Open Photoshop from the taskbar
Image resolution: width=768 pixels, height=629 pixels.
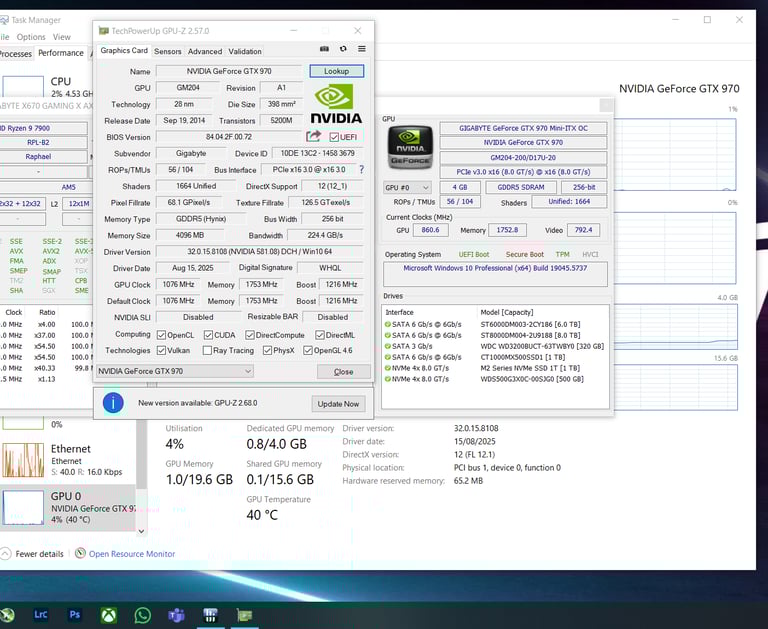point(74,615)
